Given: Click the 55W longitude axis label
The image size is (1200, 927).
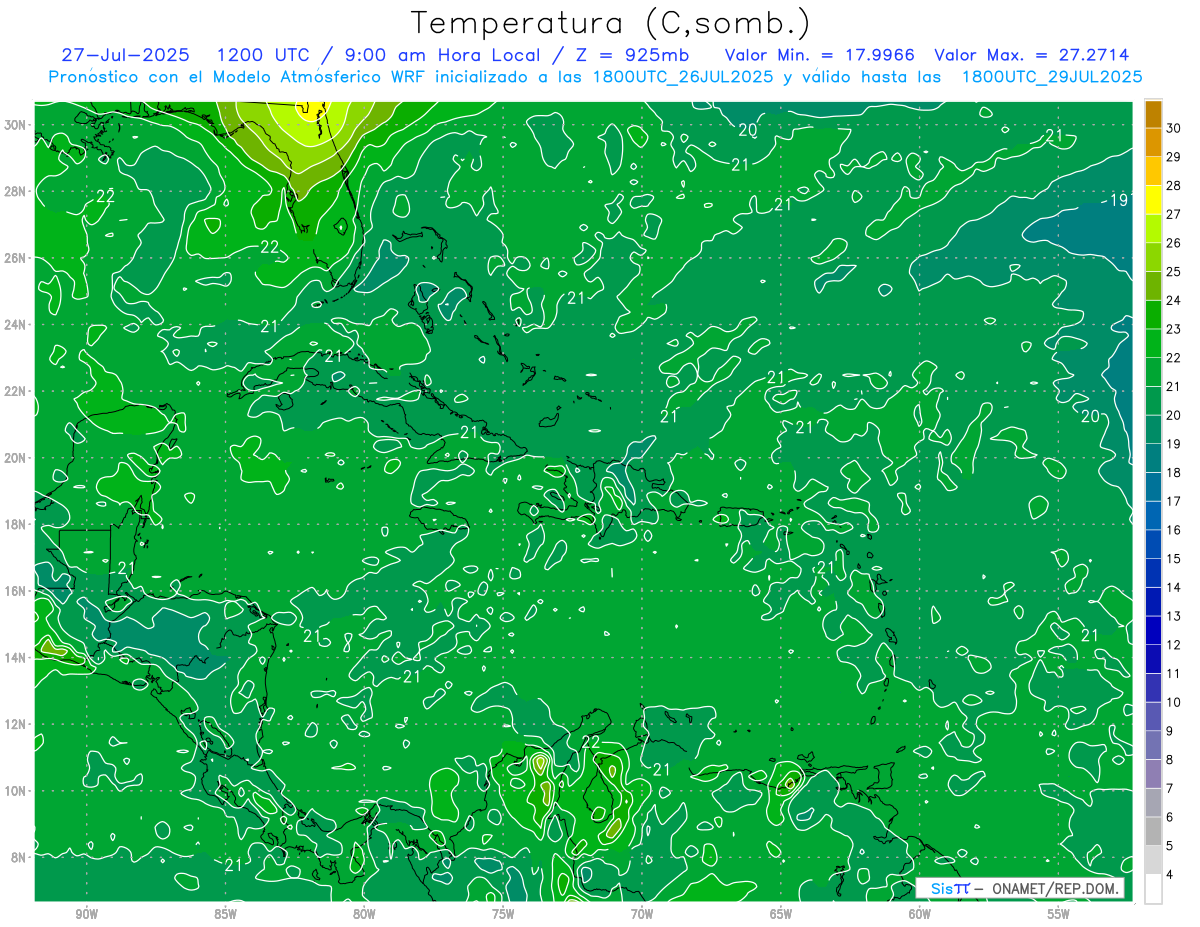Looking at the screenshot, I should (x=1059, y=914).
